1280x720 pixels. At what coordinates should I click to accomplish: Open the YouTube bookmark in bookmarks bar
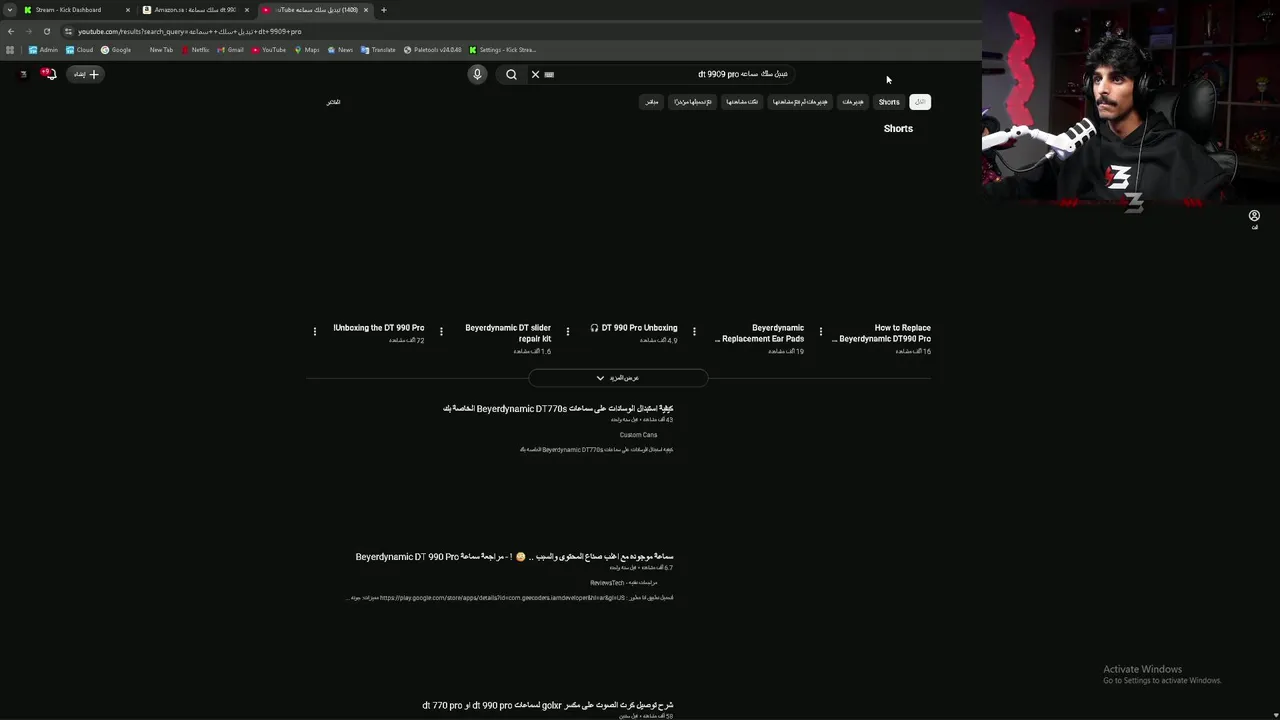coord(269,50)
